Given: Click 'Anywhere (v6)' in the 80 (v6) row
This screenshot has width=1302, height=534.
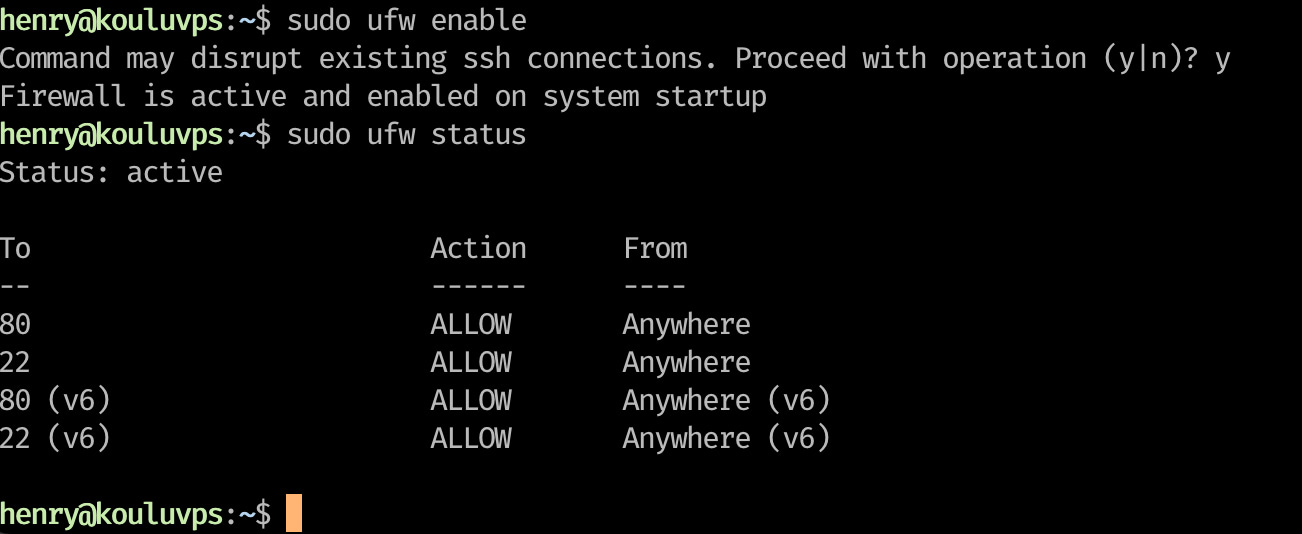Looking at the screenshot, I should pyautogui.click(x=726, y=400).
